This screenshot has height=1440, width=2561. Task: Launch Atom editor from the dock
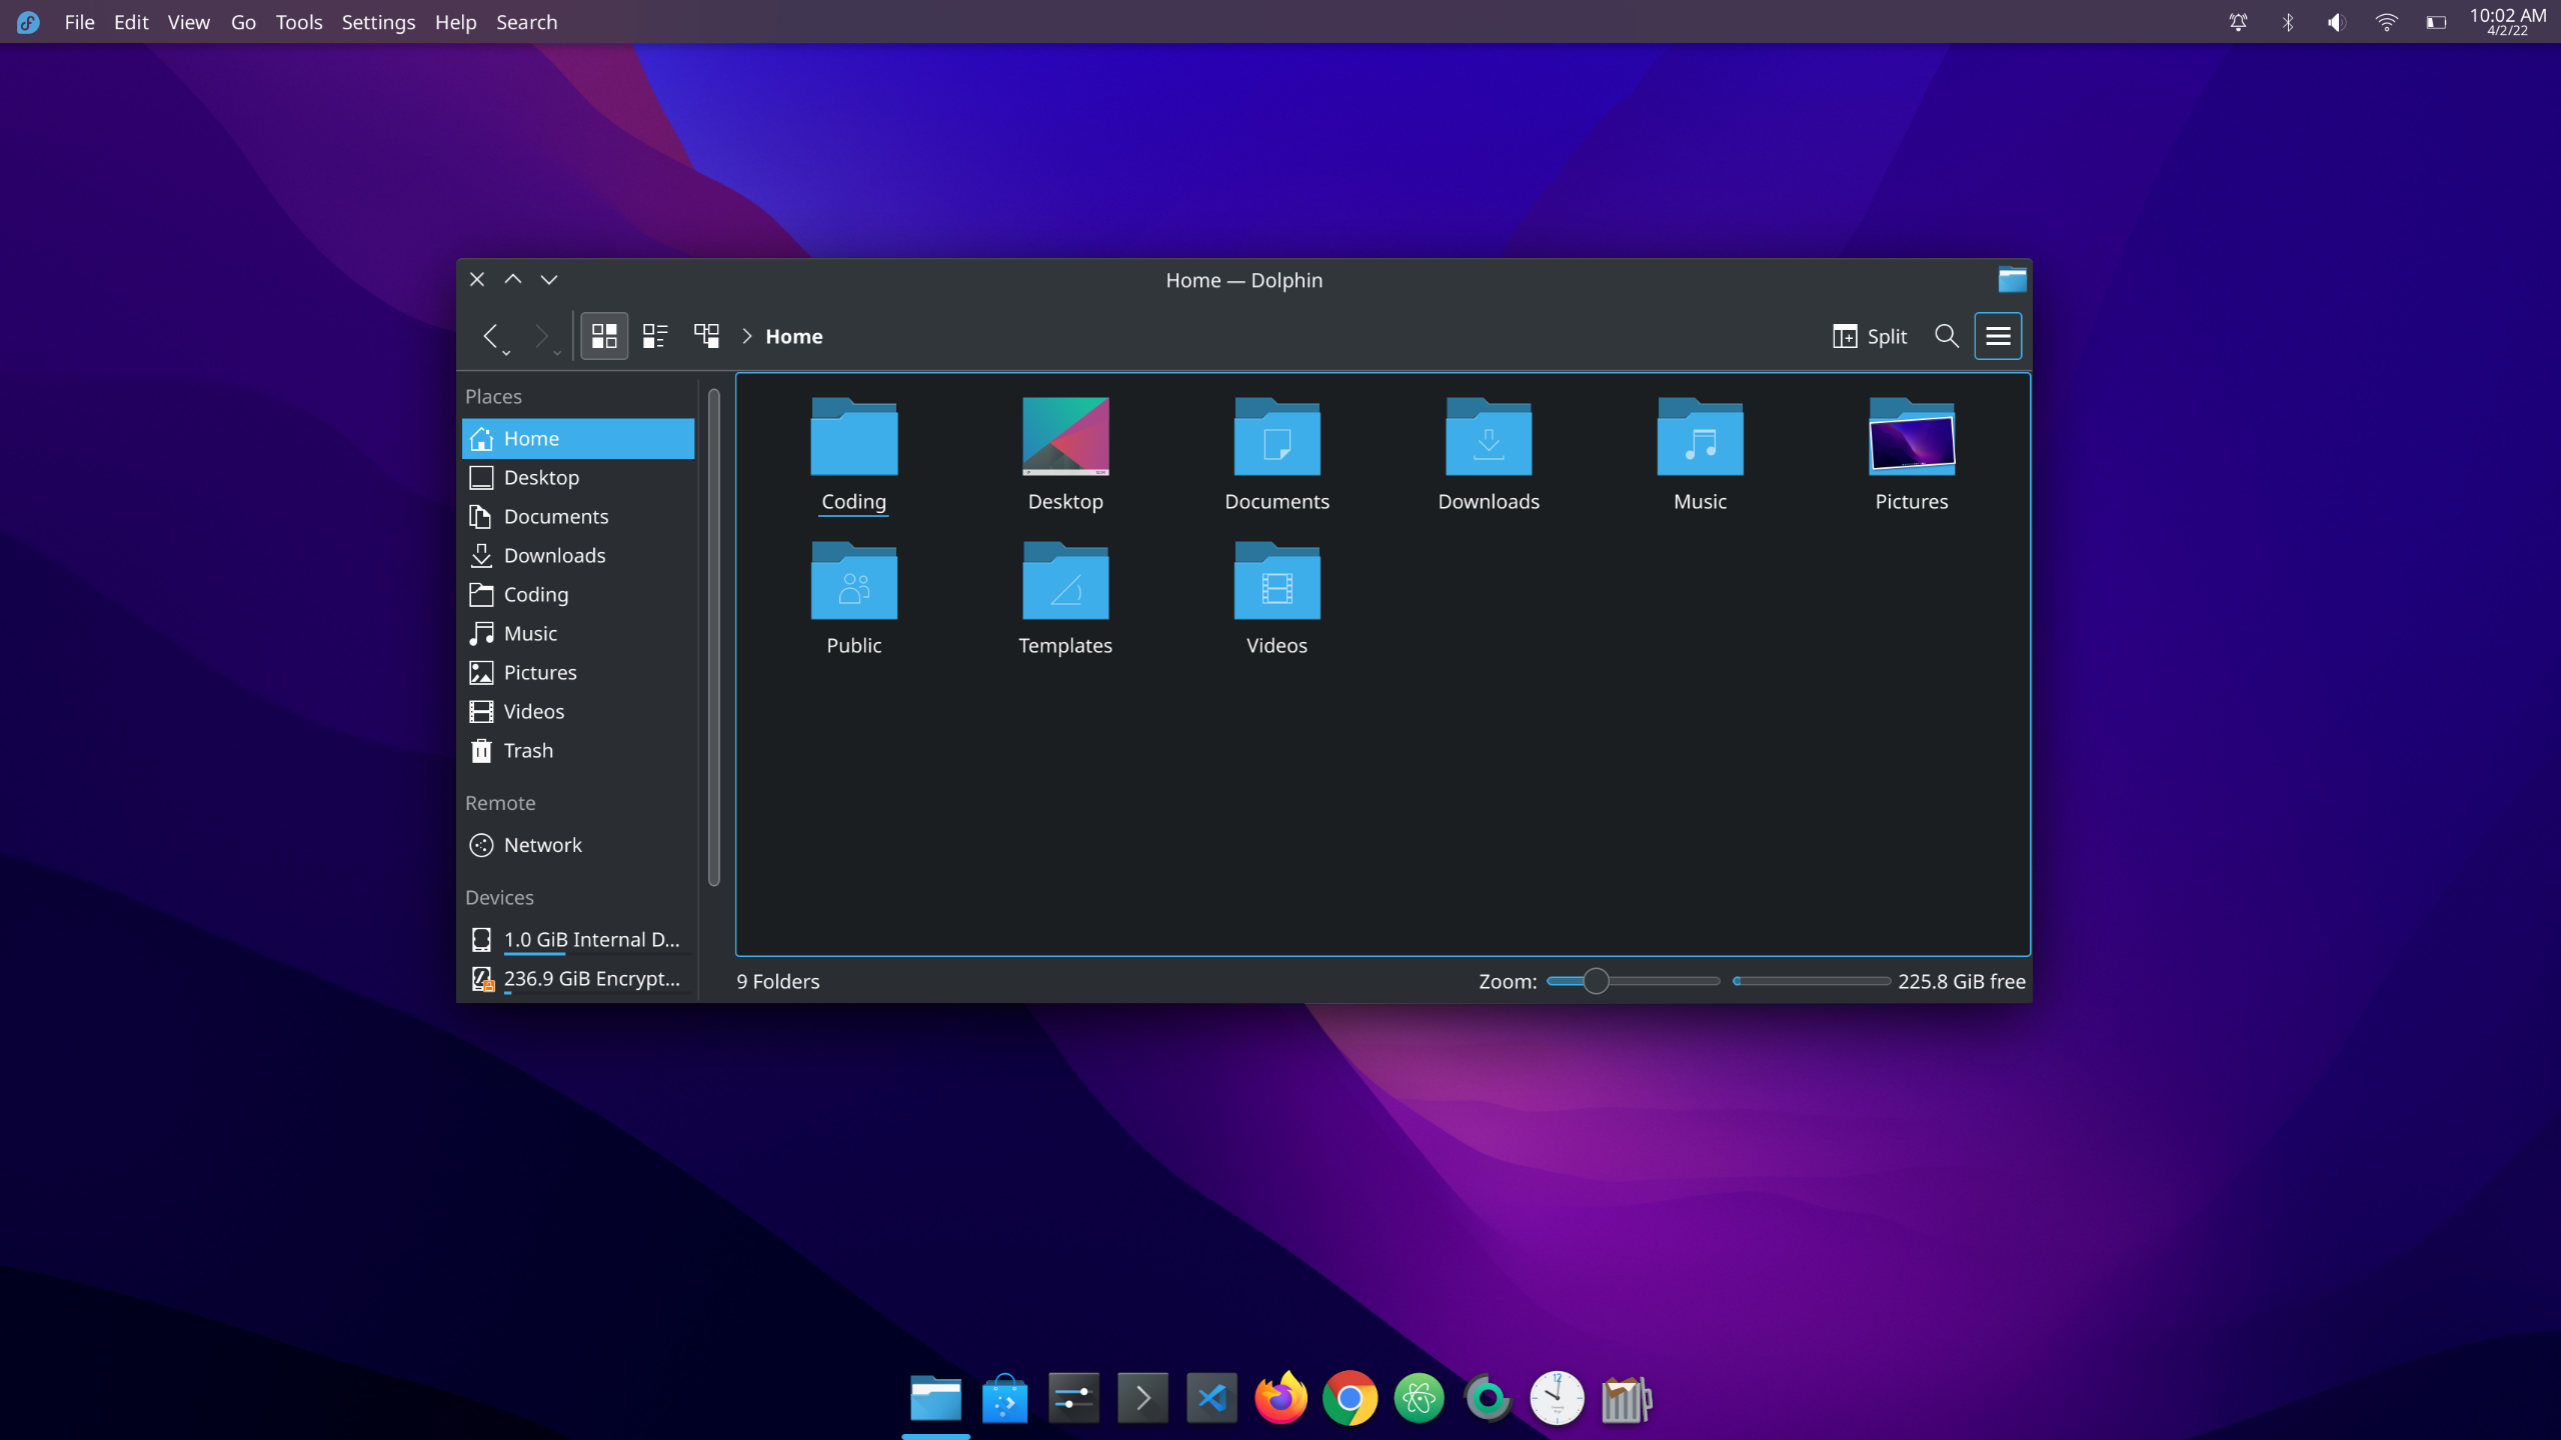tap(1419, 1398)
